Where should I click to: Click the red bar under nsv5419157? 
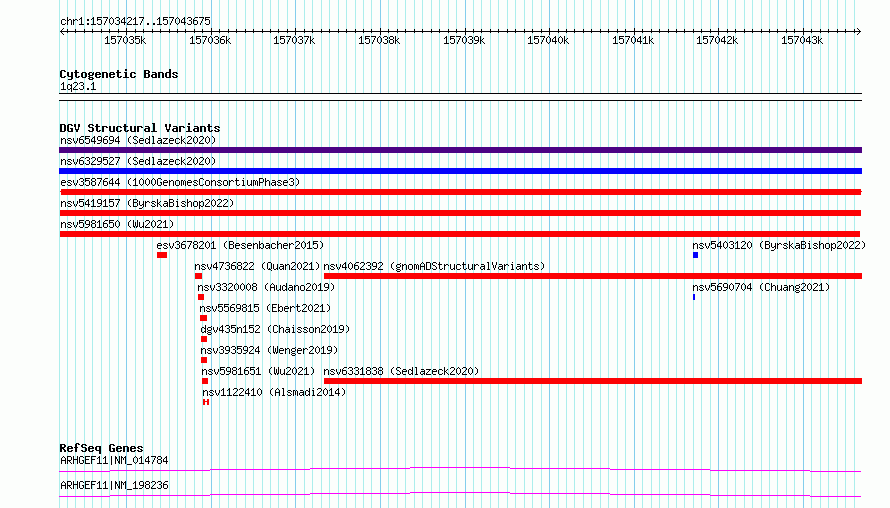tap(460, 213)
